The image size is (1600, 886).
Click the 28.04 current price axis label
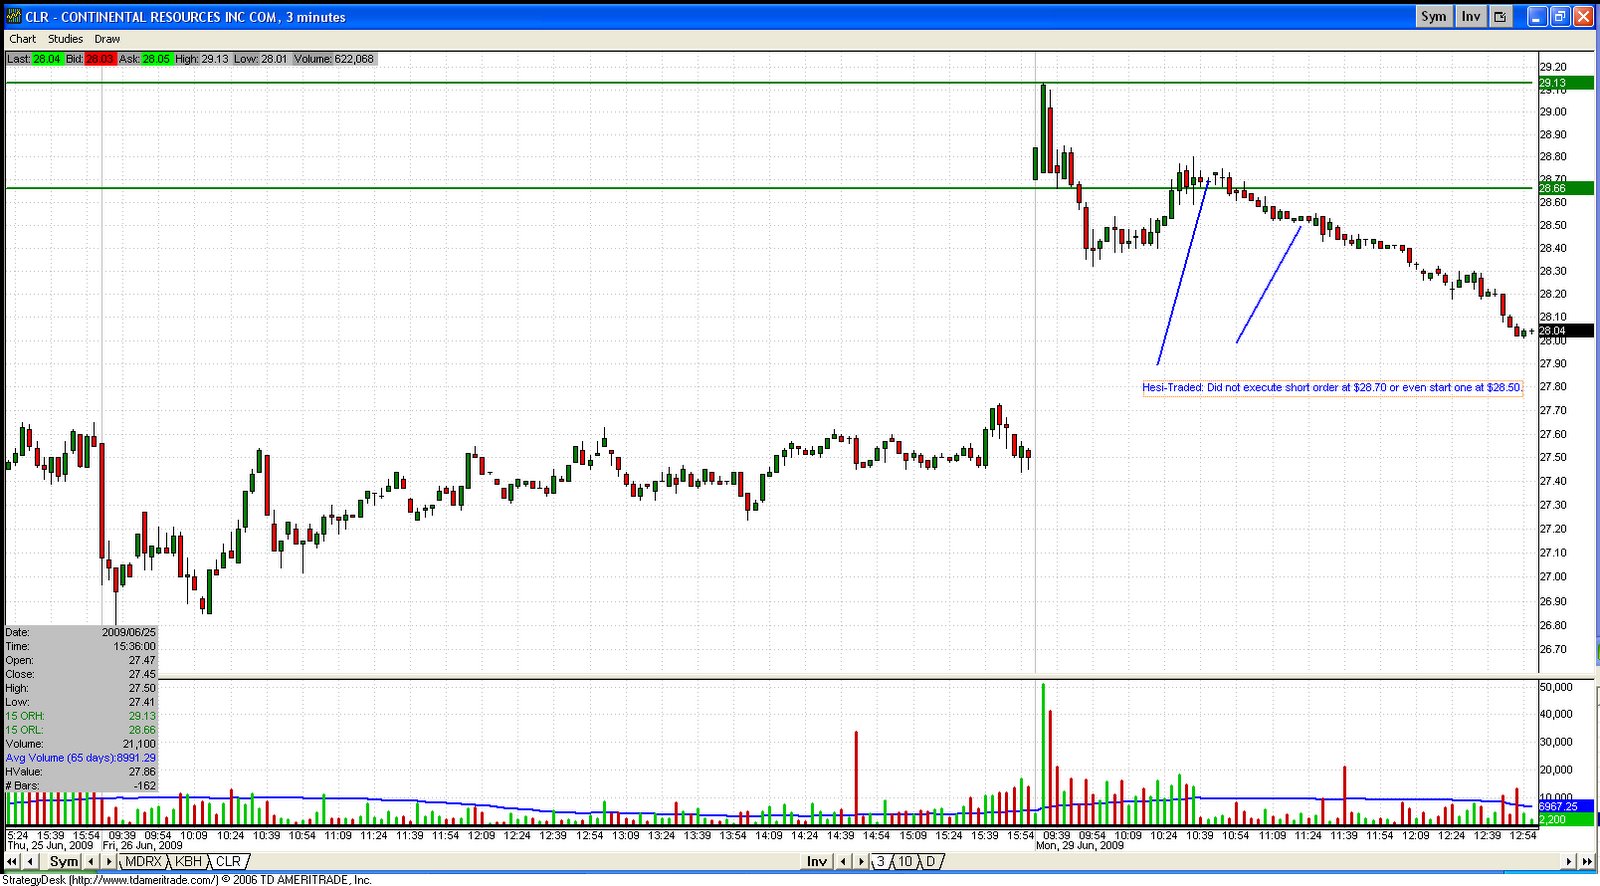(x=1566, y=331)
